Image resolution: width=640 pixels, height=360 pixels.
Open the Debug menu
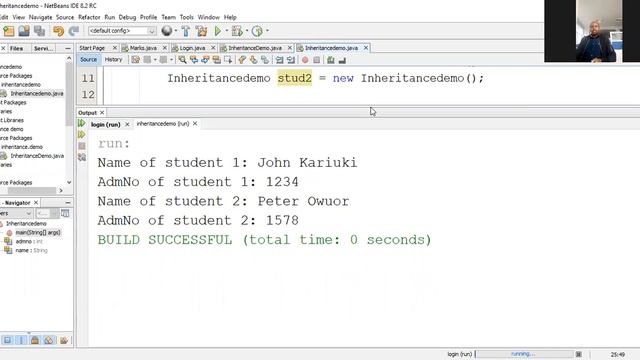pyautogui.click(x=127, y=17)
